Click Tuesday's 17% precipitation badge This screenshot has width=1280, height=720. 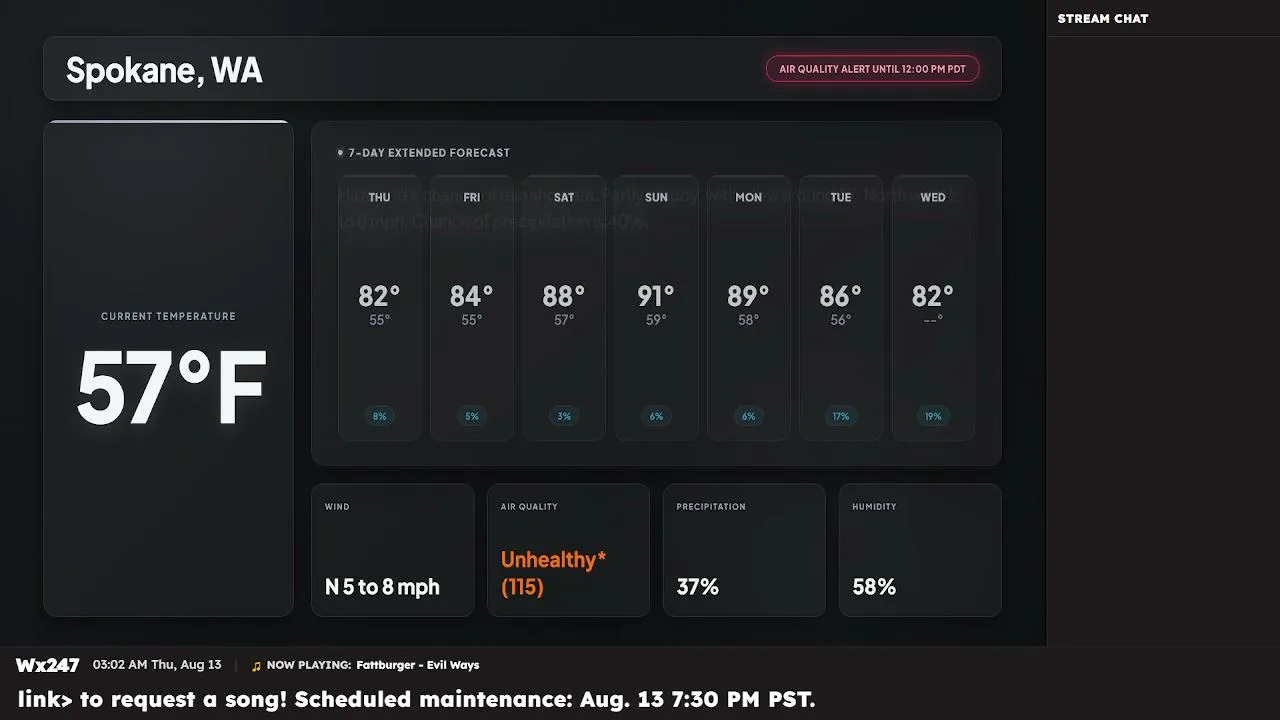coord(841,416)
